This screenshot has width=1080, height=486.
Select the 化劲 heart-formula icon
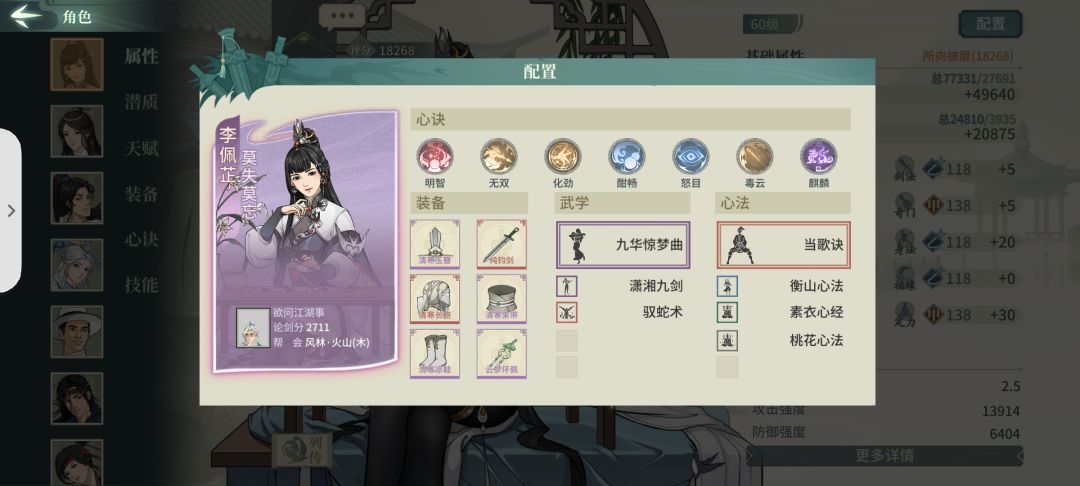pyautogui.click(x=563, y=156)
